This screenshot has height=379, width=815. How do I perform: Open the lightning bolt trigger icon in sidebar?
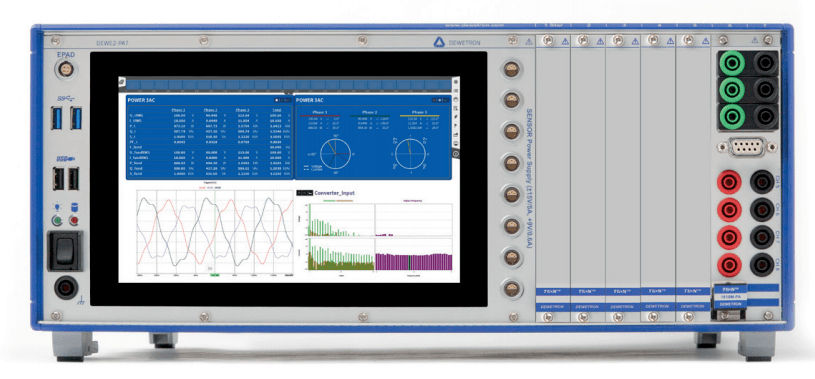click(x=456, y=117)
